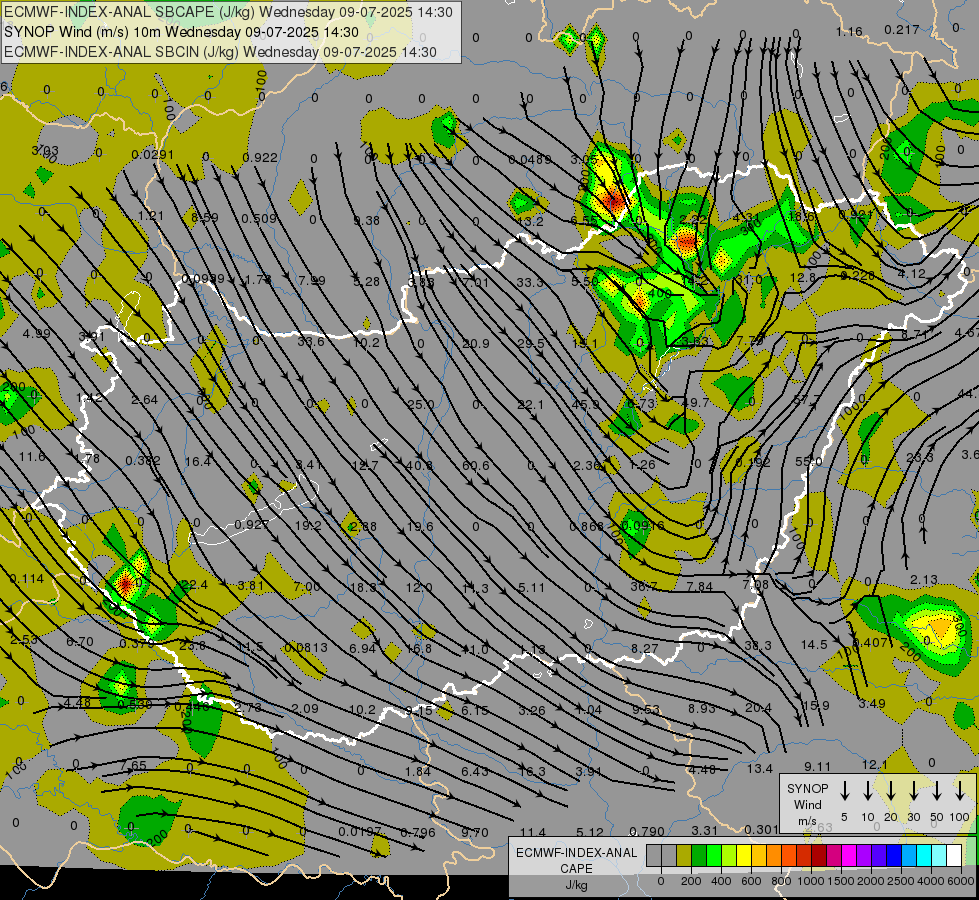The image size is (979, 900).
Task: Click the map value 9.70
Action: click(x=475, y=832)
